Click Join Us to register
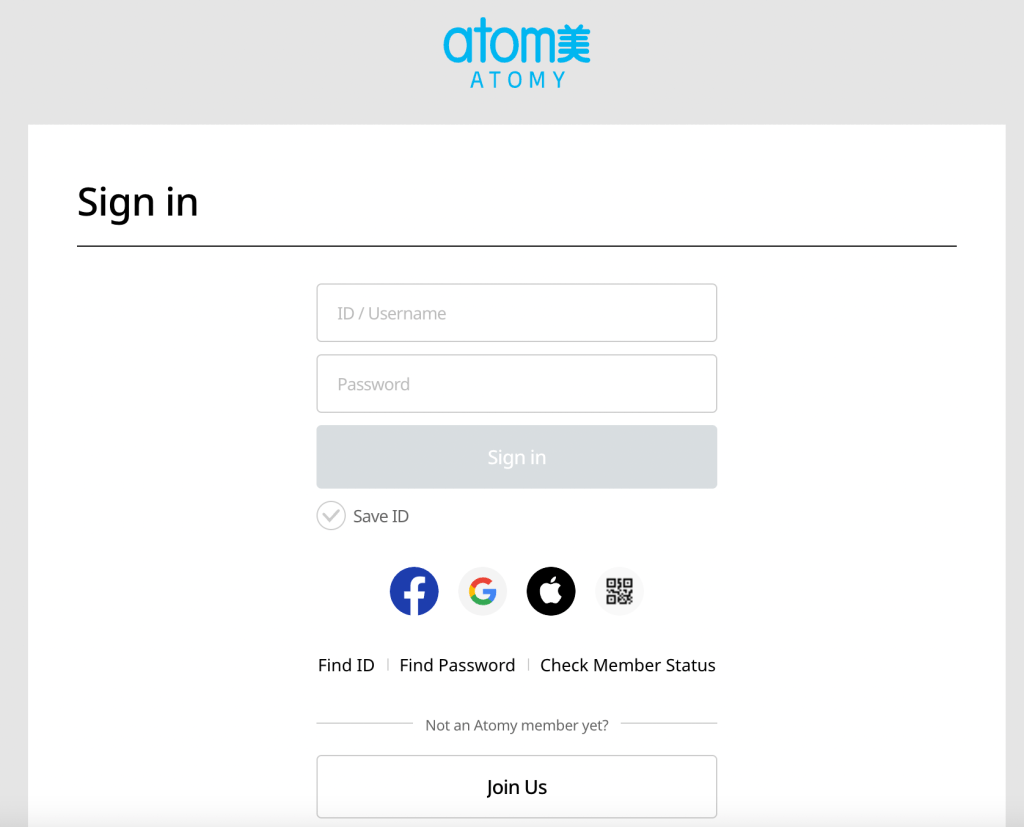The width and height of the screenshot is (1024, 827). (516, 786)
